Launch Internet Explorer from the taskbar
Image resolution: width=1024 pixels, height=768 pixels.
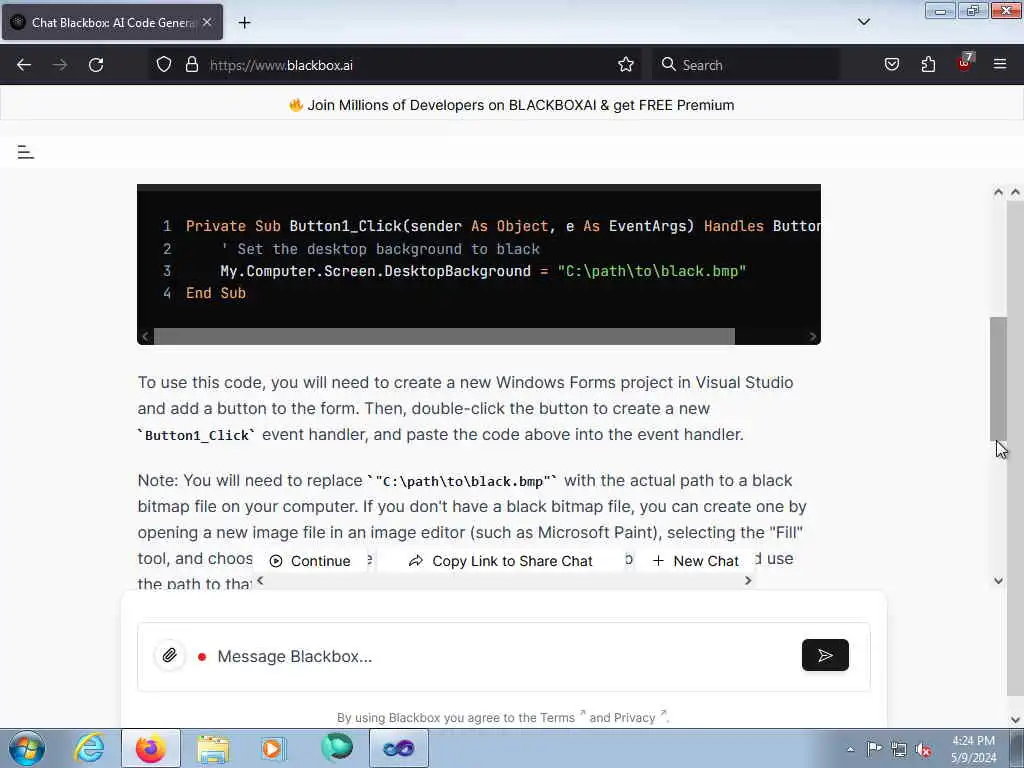89,748
